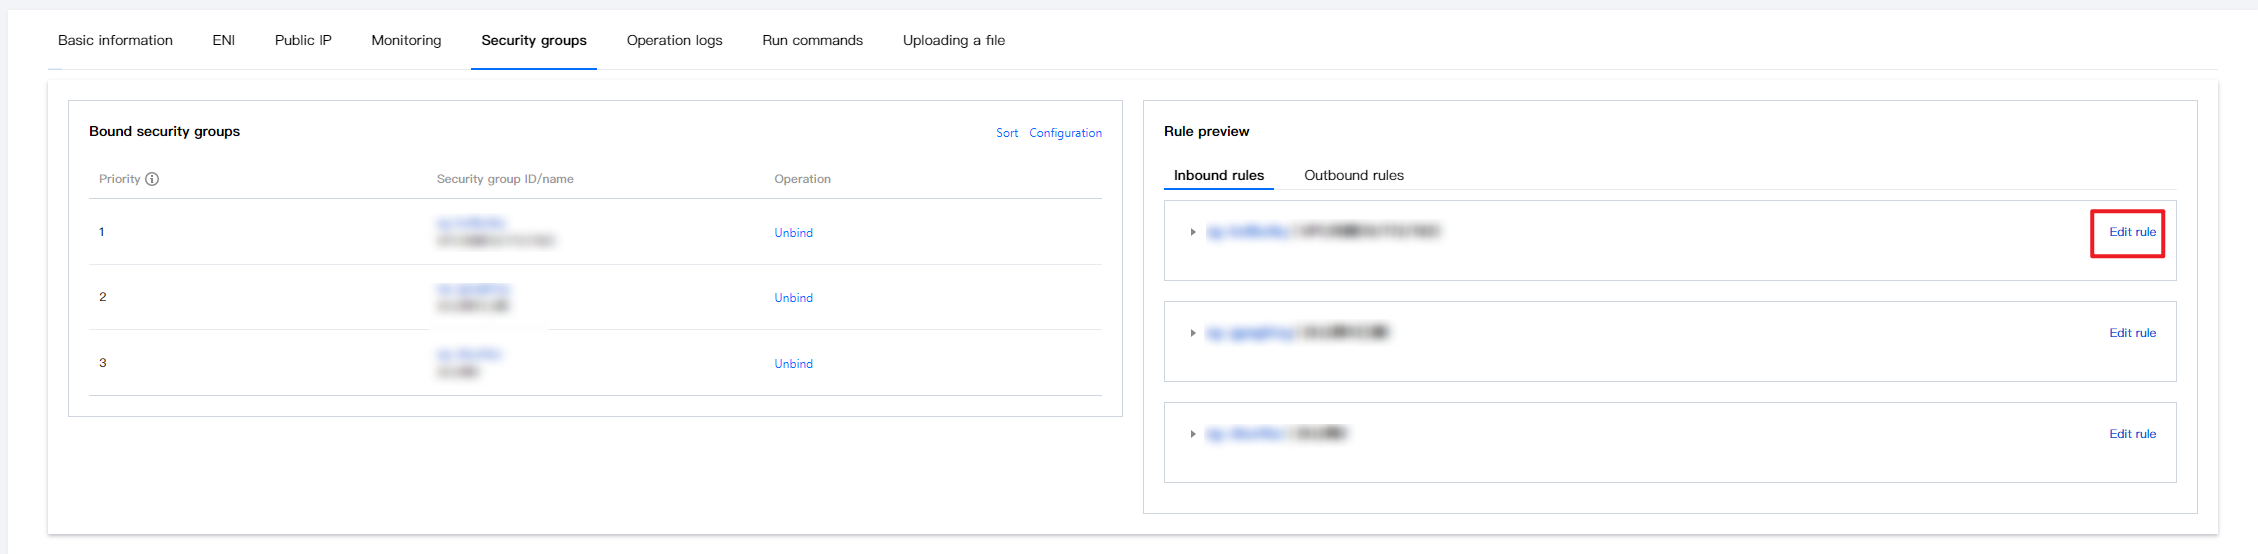The height and width of the screenshot is (554, 2258).
Task: Go to the Monitoring tab
Action: pos(406,40)
